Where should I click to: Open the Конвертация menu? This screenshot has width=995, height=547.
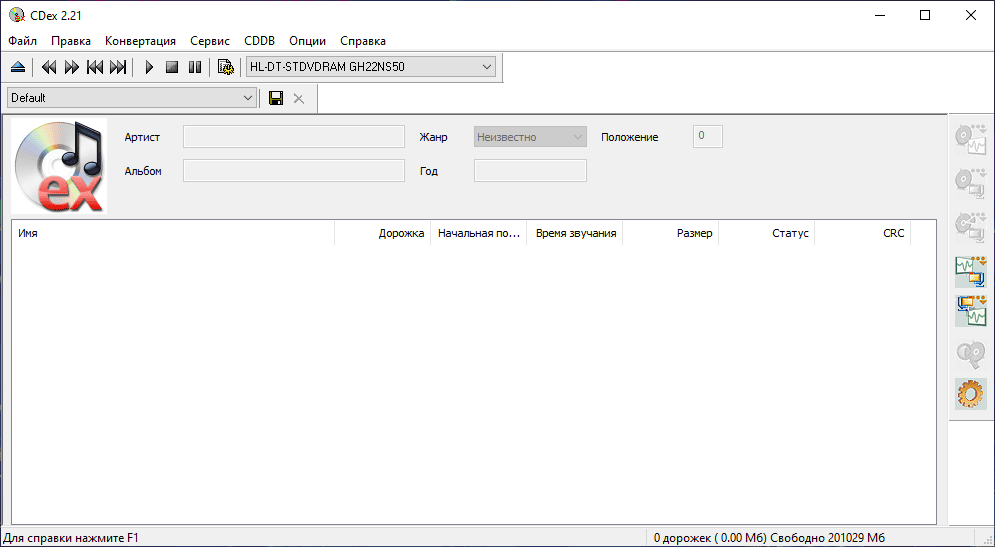(140, 41)
